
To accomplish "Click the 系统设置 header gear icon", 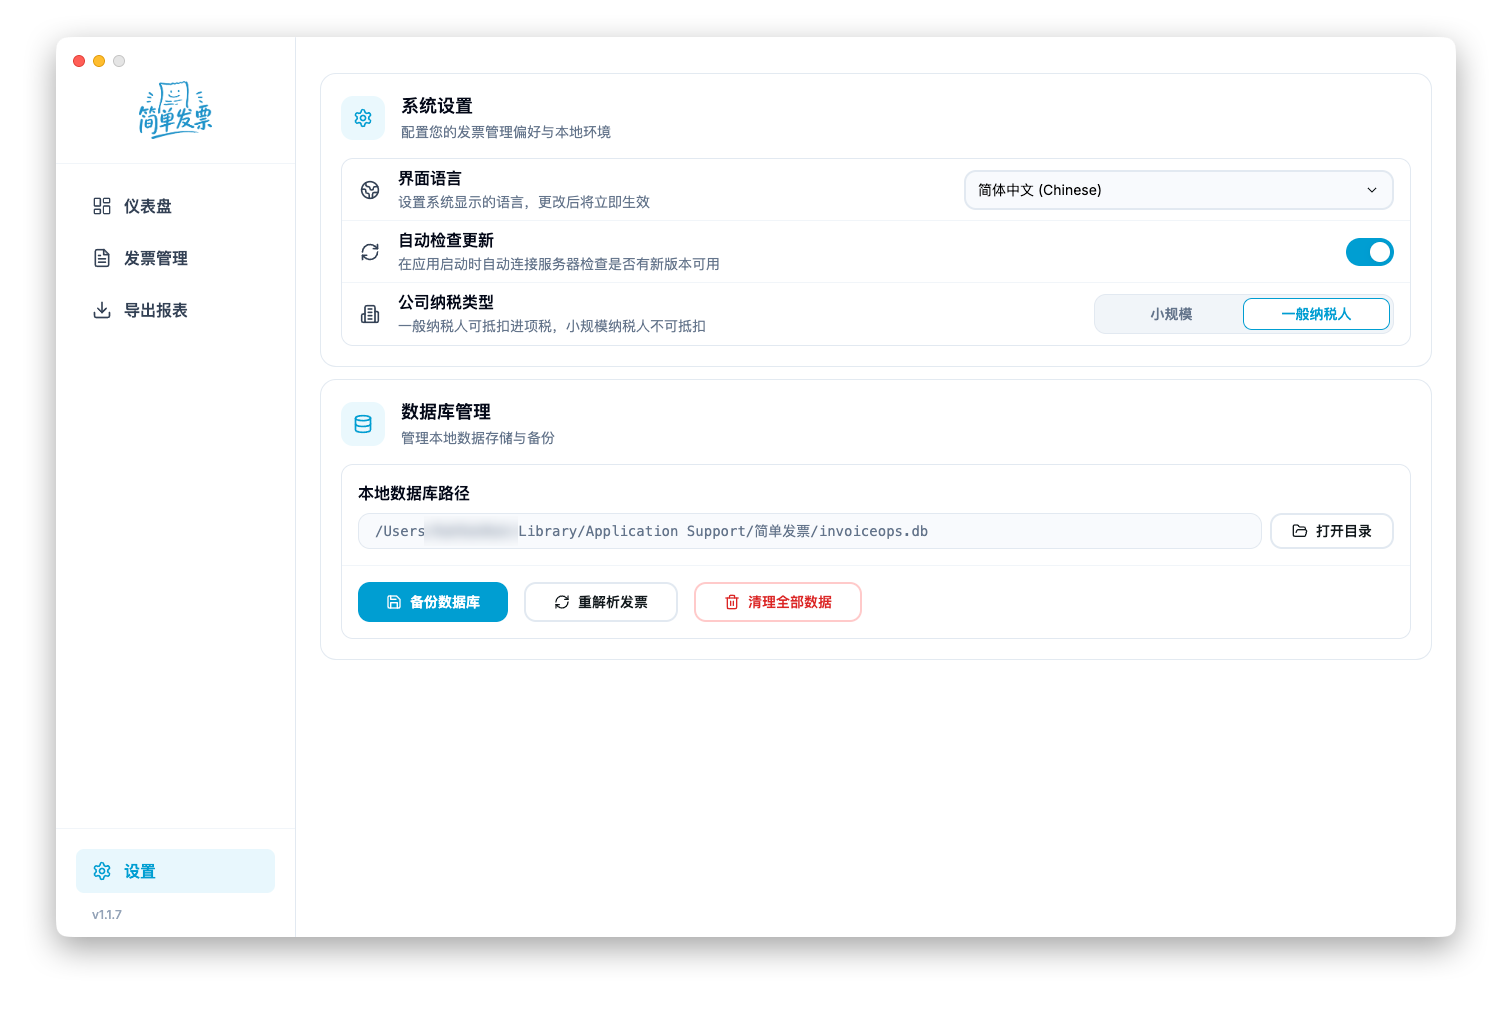I will [x=363, y=118].
